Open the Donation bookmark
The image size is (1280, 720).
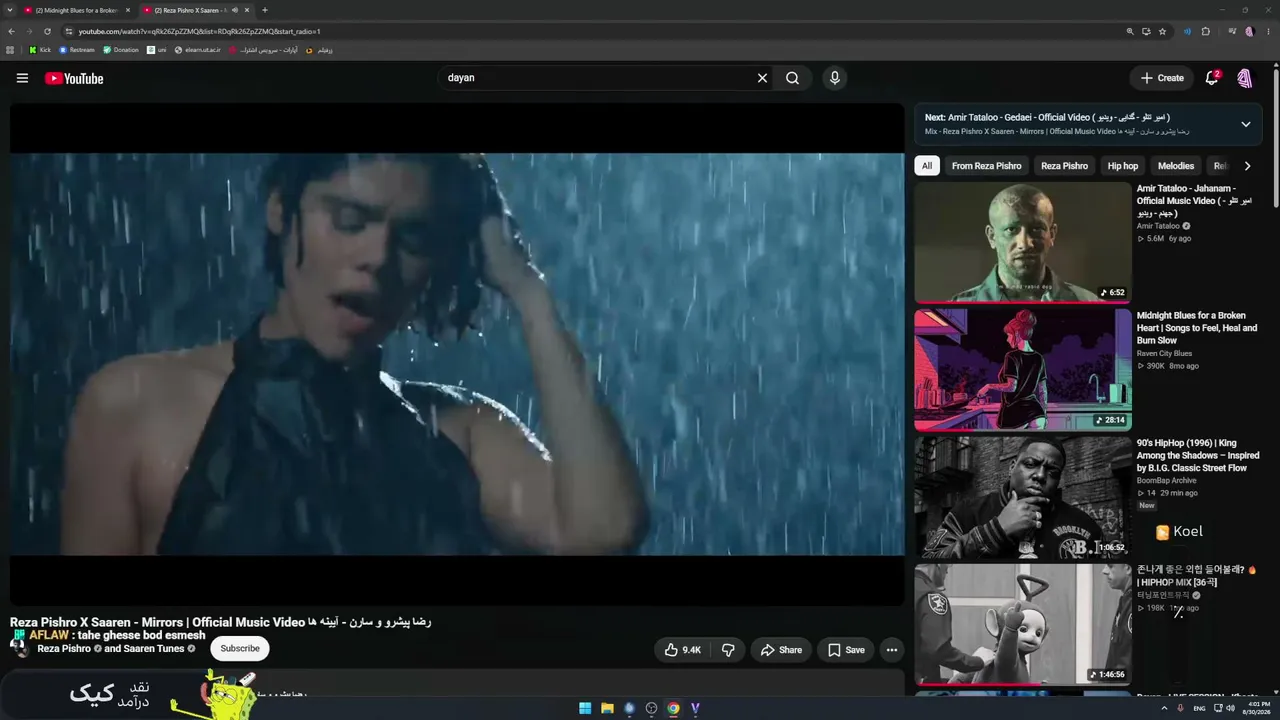click(x=121, y=50)
